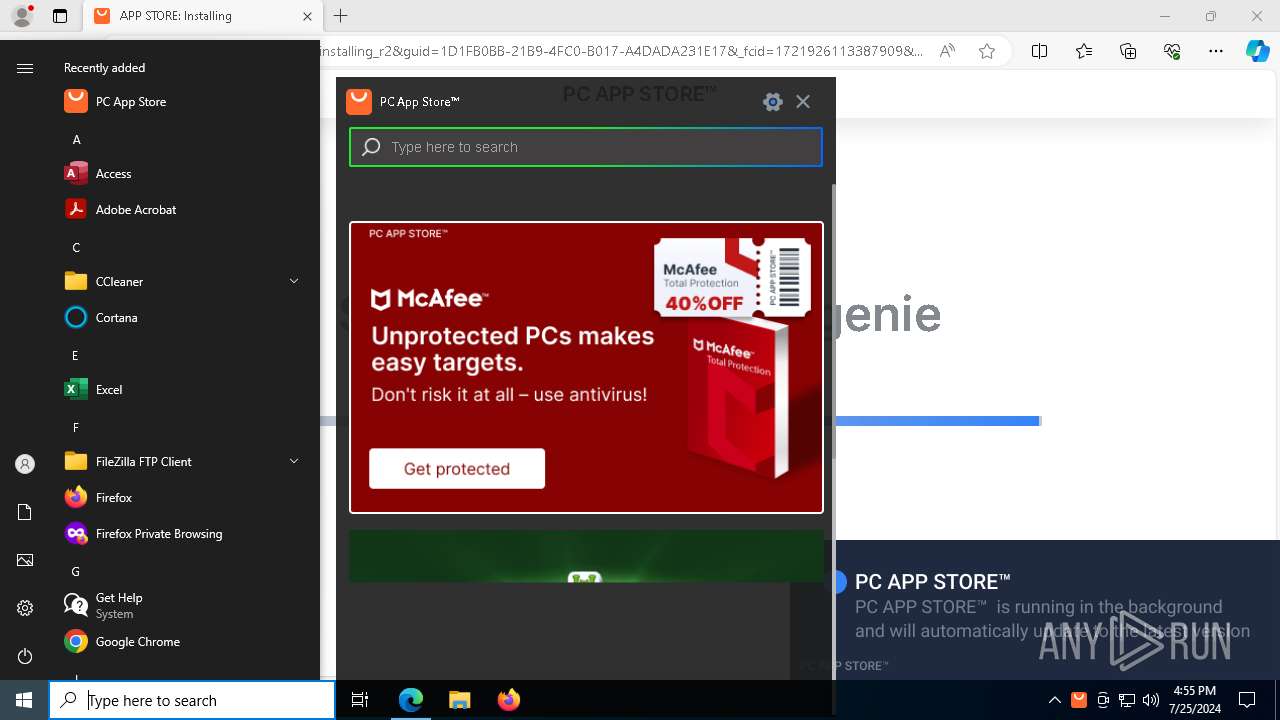Open user account icon in Start sidebar

(x=25, y=464)
